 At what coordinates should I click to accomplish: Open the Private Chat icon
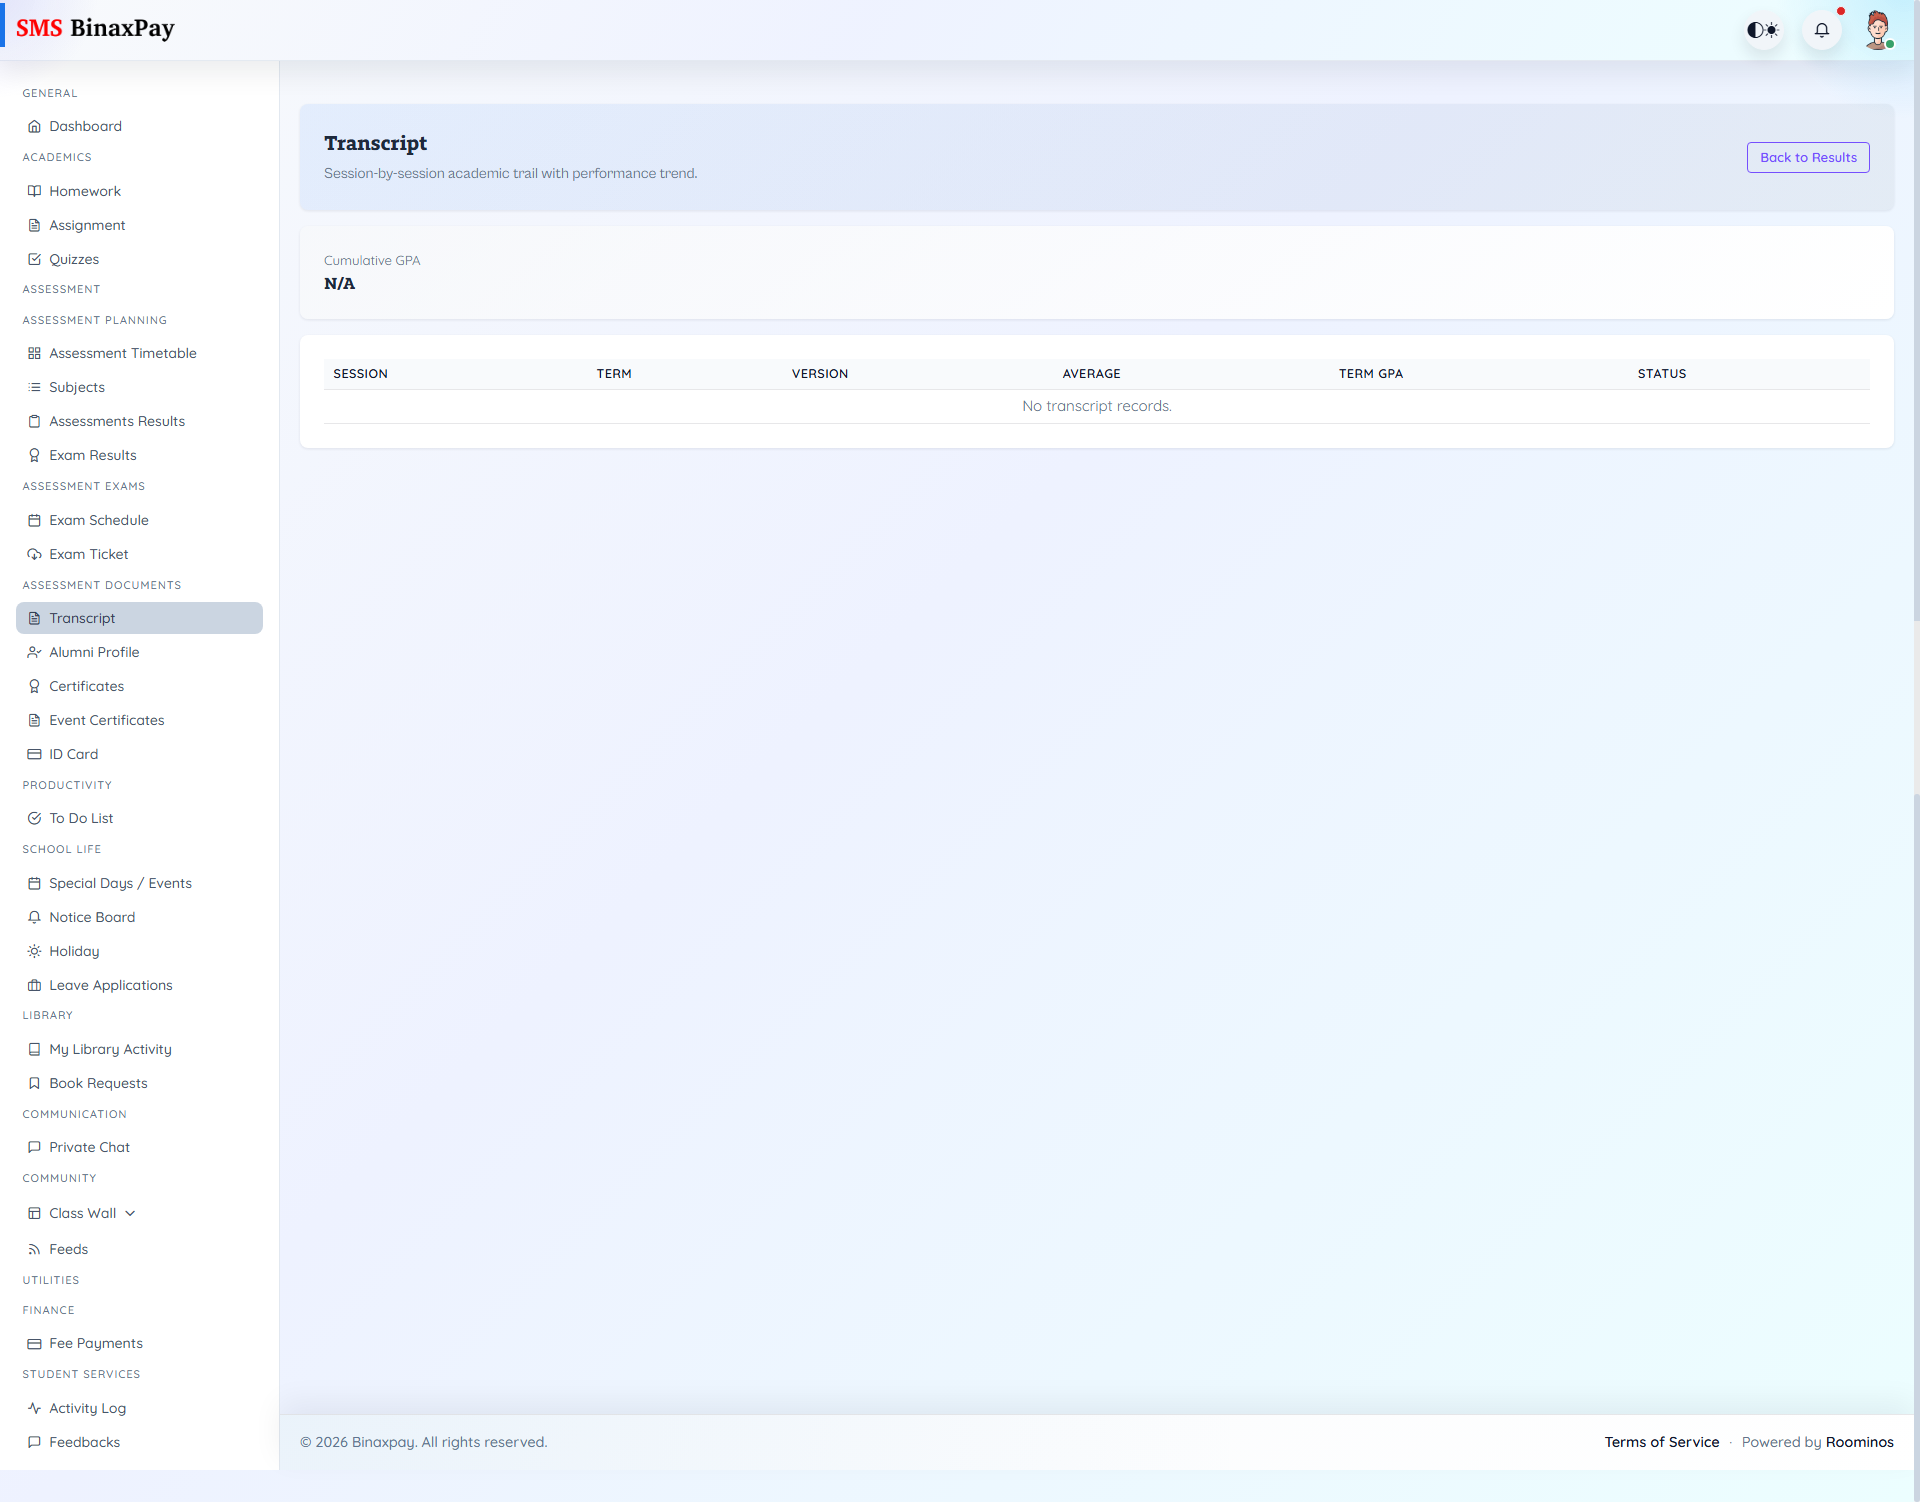pos(34,1147)
